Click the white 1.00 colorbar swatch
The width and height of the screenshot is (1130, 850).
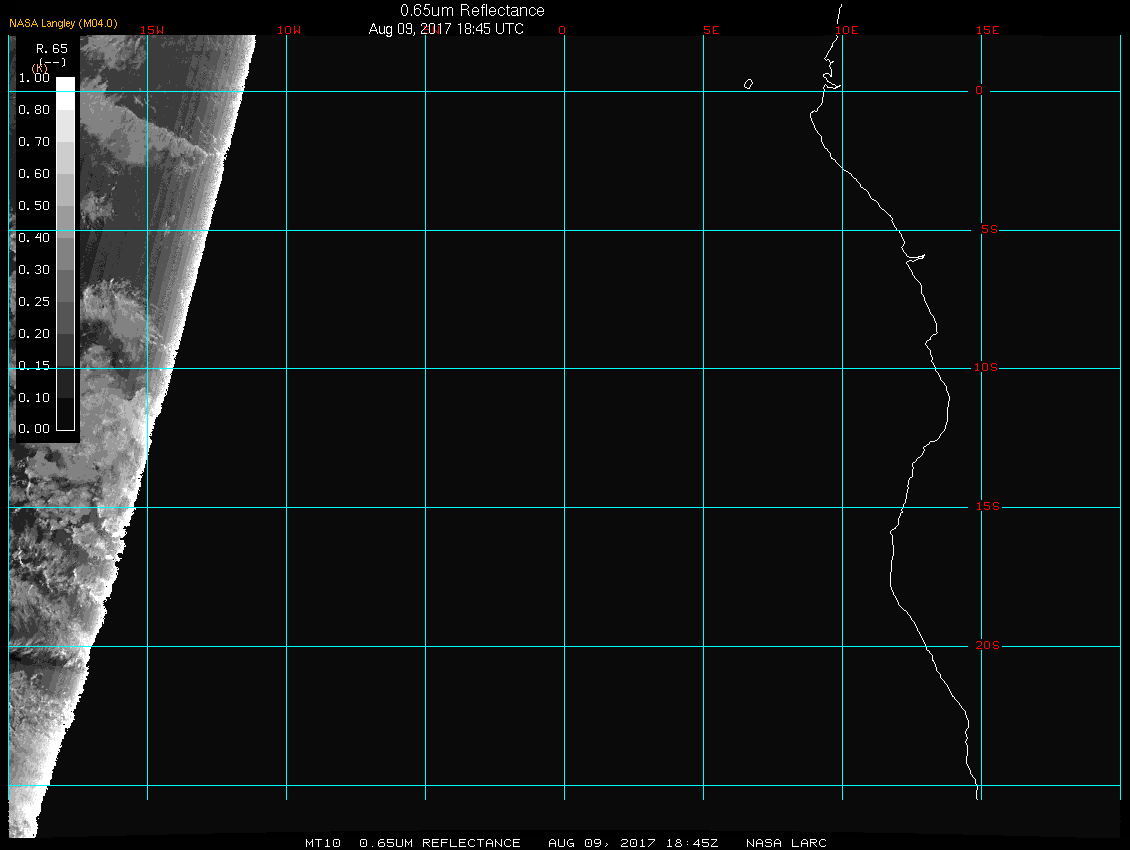(x=65, y=84)
